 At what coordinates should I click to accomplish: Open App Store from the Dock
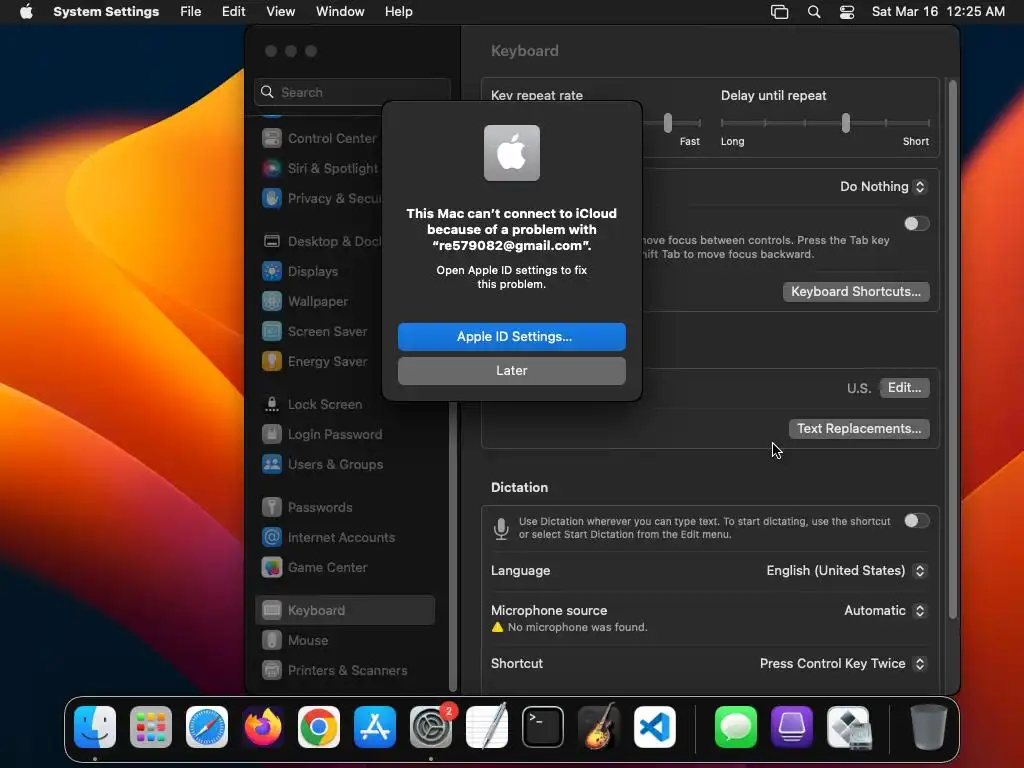tap(375, 727)
